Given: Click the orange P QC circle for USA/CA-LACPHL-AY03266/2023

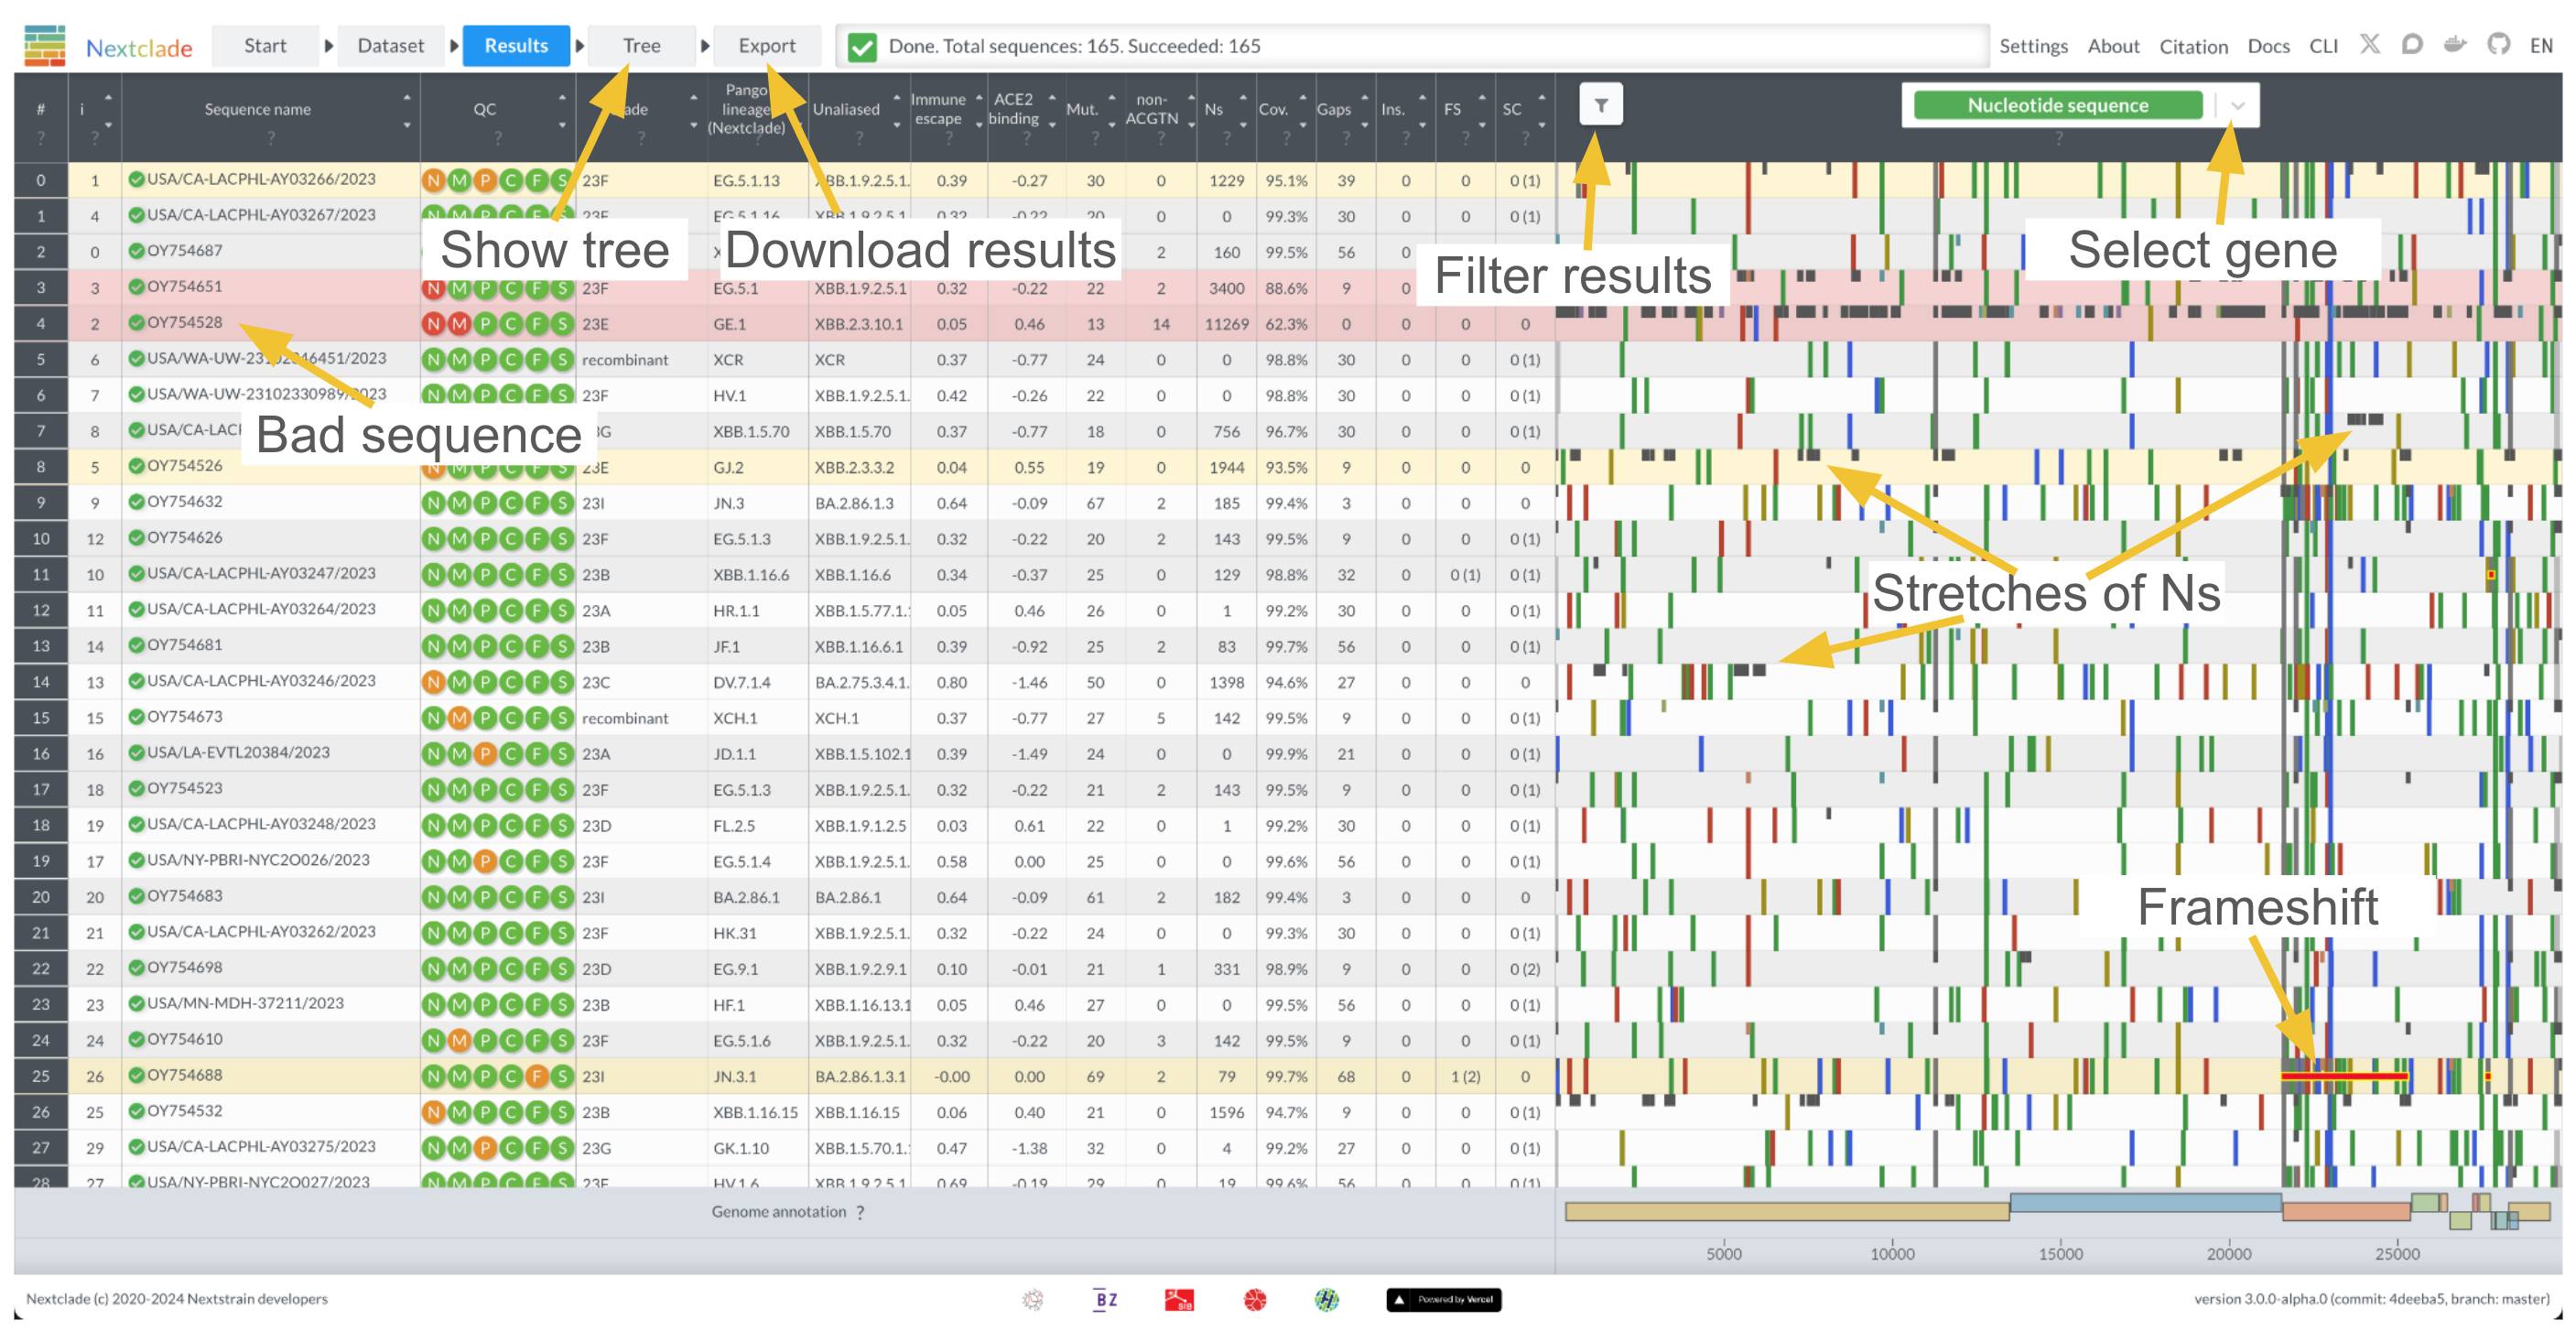Looking at the screenshot, I should (x=485, y=181).
